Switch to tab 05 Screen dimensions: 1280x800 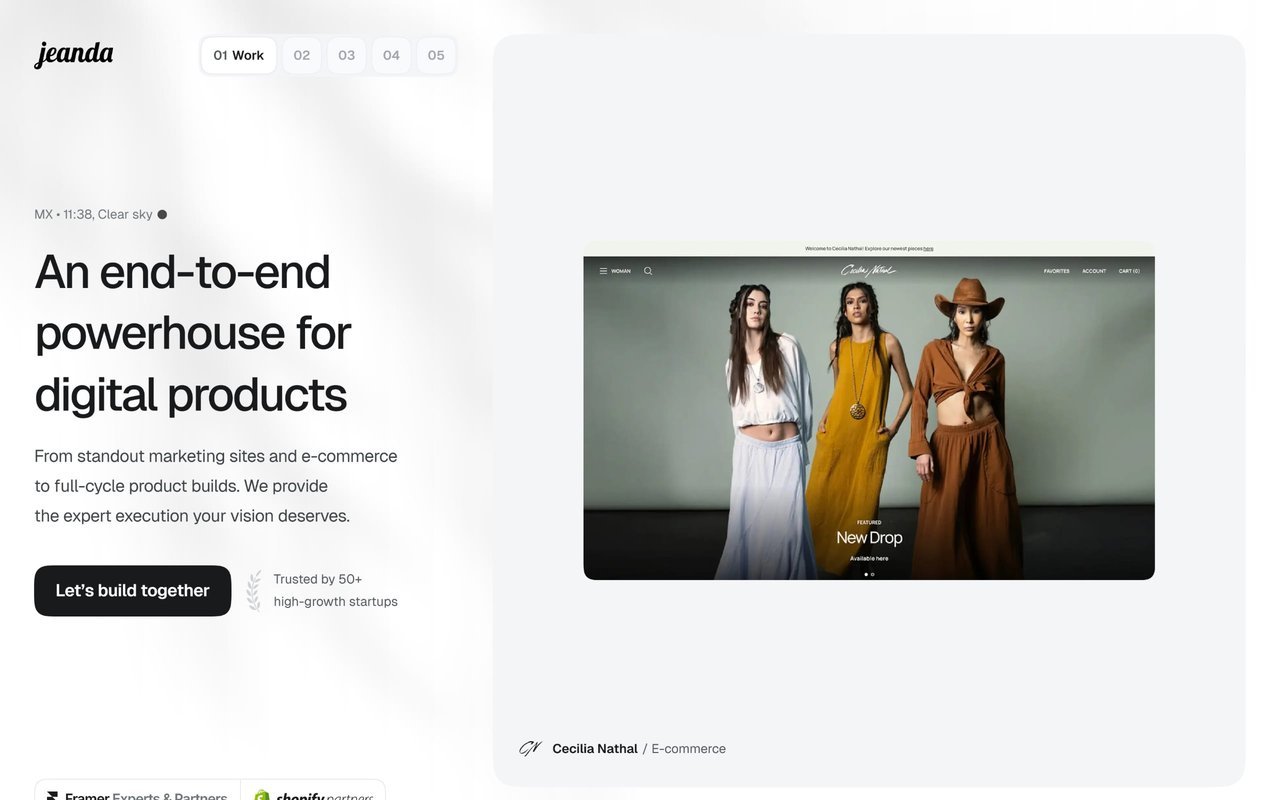(436, 56)
